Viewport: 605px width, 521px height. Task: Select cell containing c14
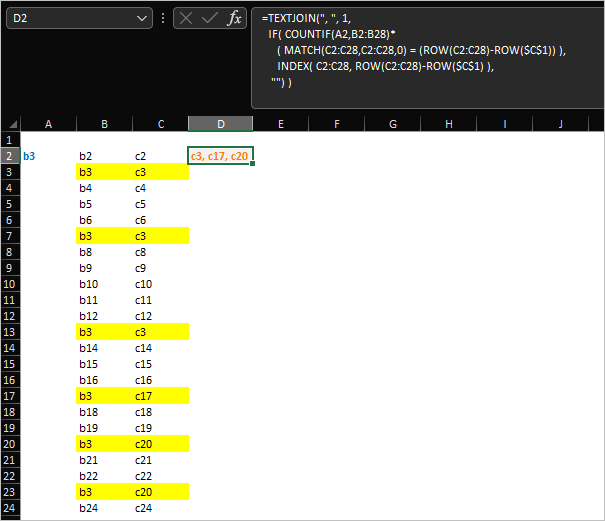click(x=161, y=348)
